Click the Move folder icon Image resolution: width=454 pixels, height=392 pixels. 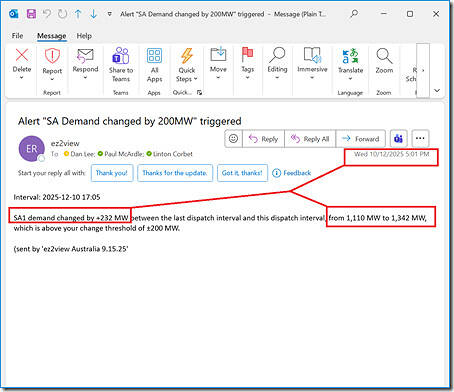(x=218, y=54)
